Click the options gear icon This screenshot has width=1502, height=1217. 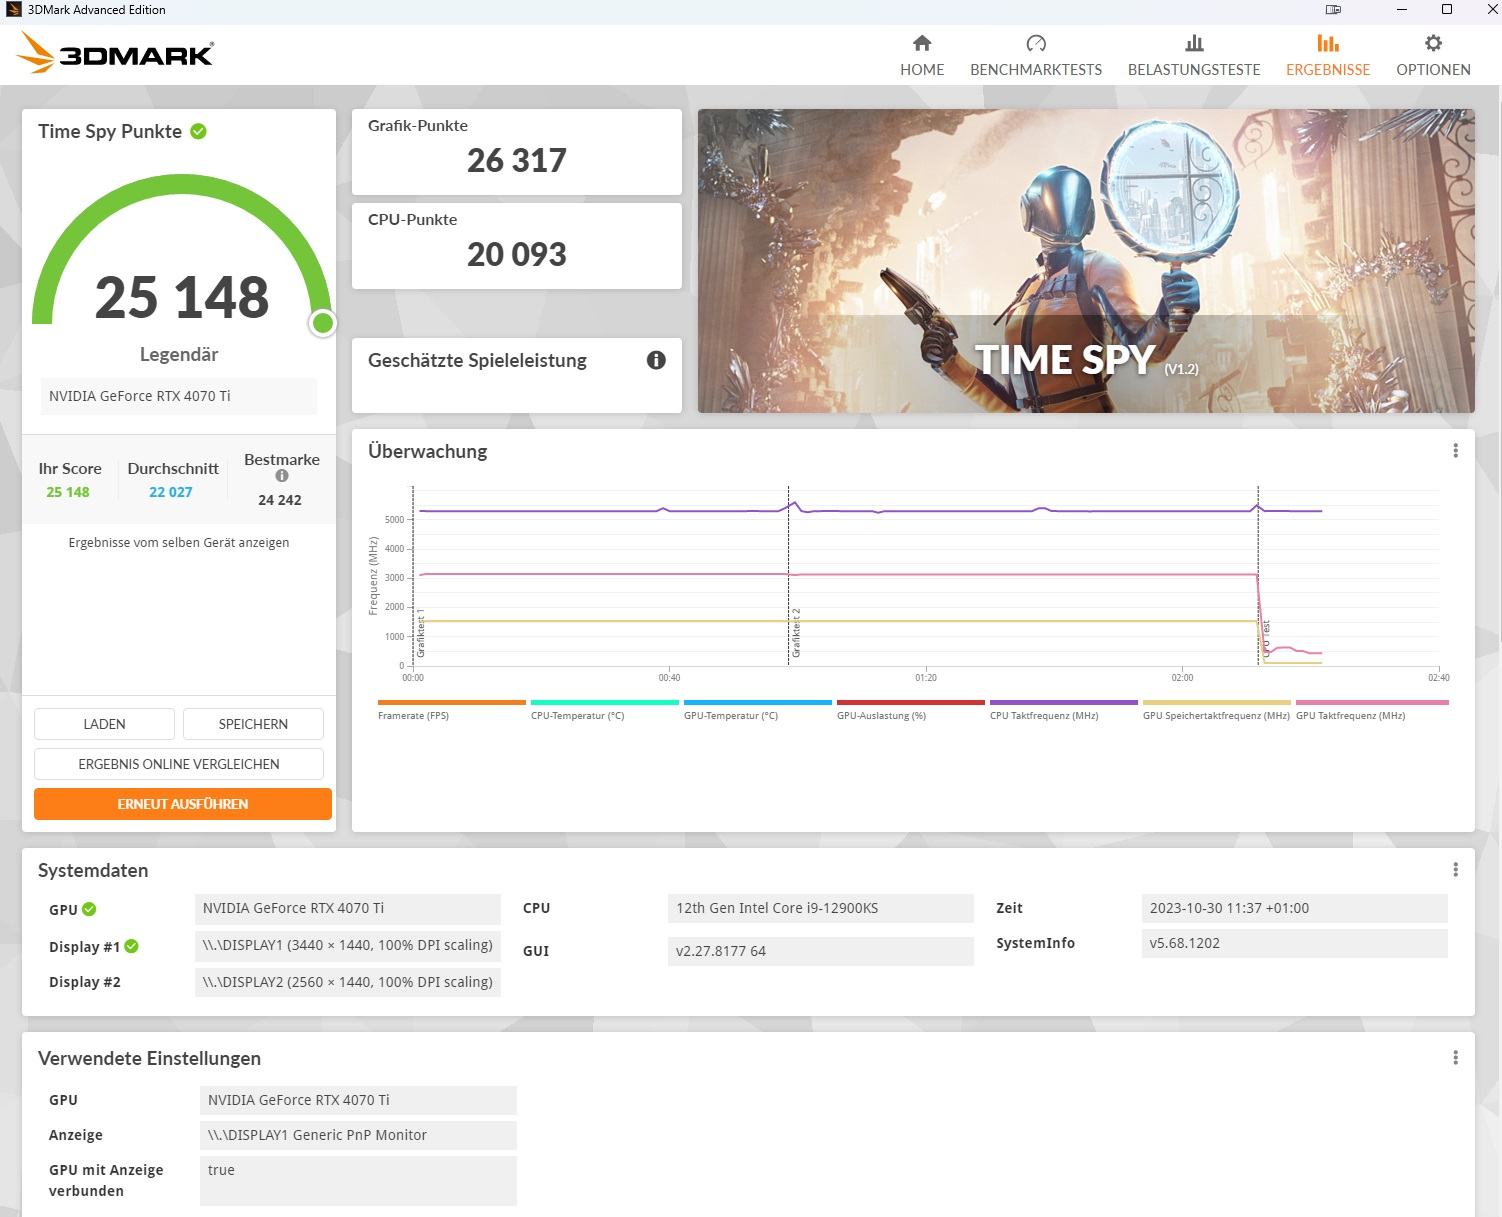(x=1433, y=43)
